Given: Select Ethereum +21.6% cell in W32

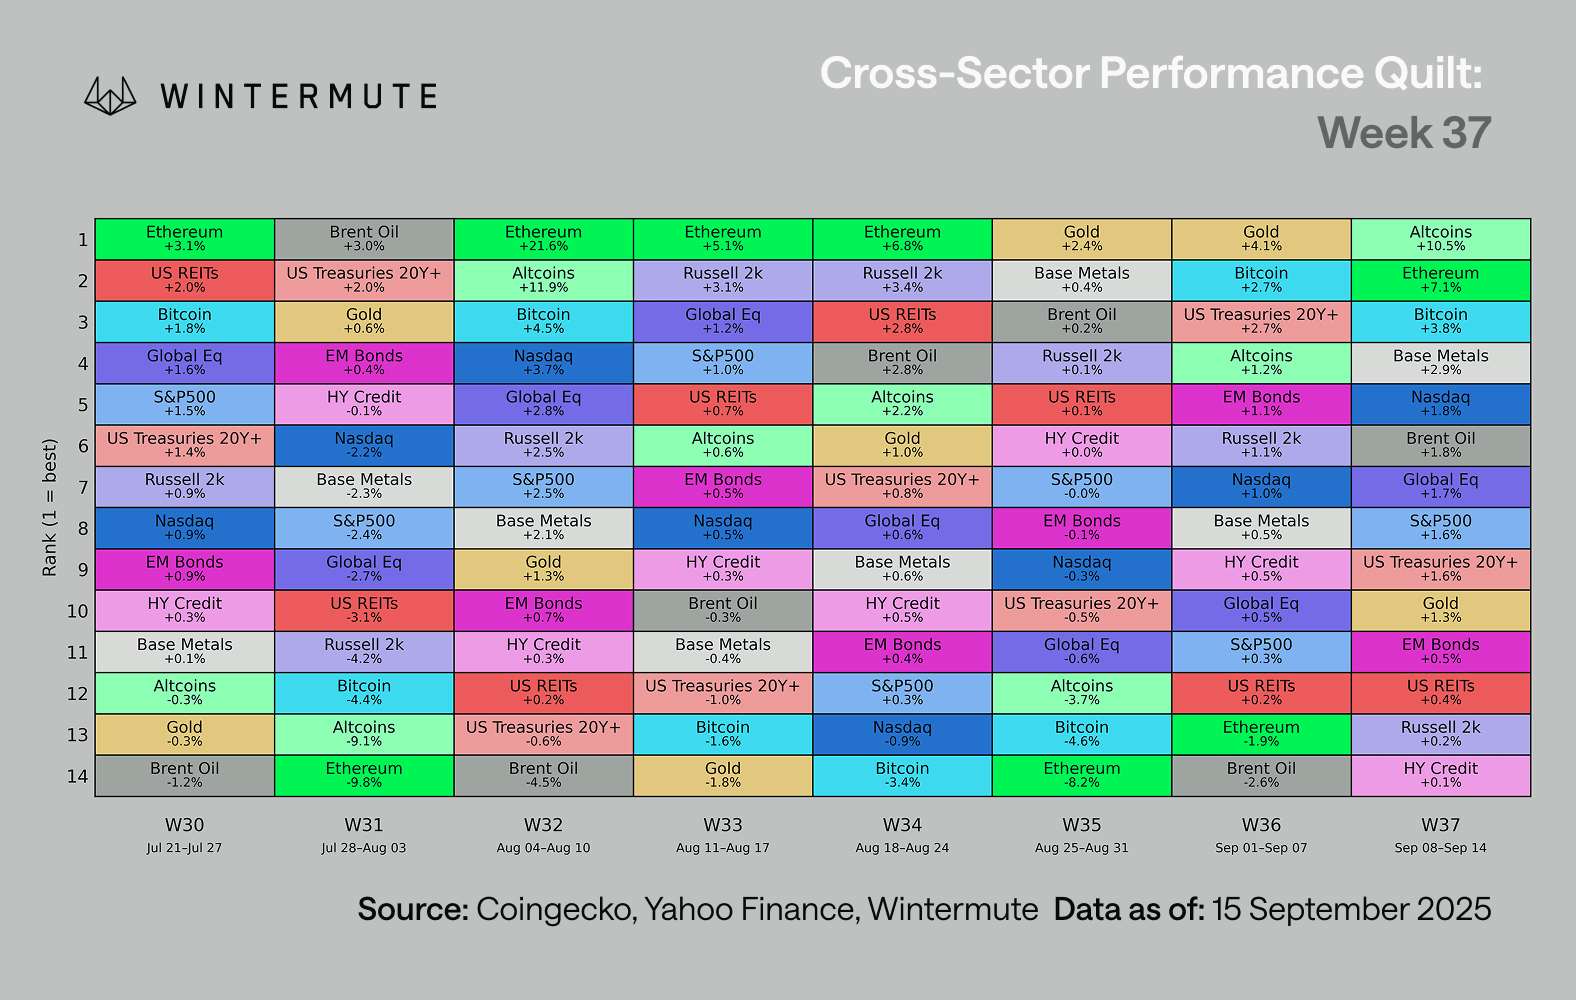Looking at the screenshot, I should (x=544, y=239).
